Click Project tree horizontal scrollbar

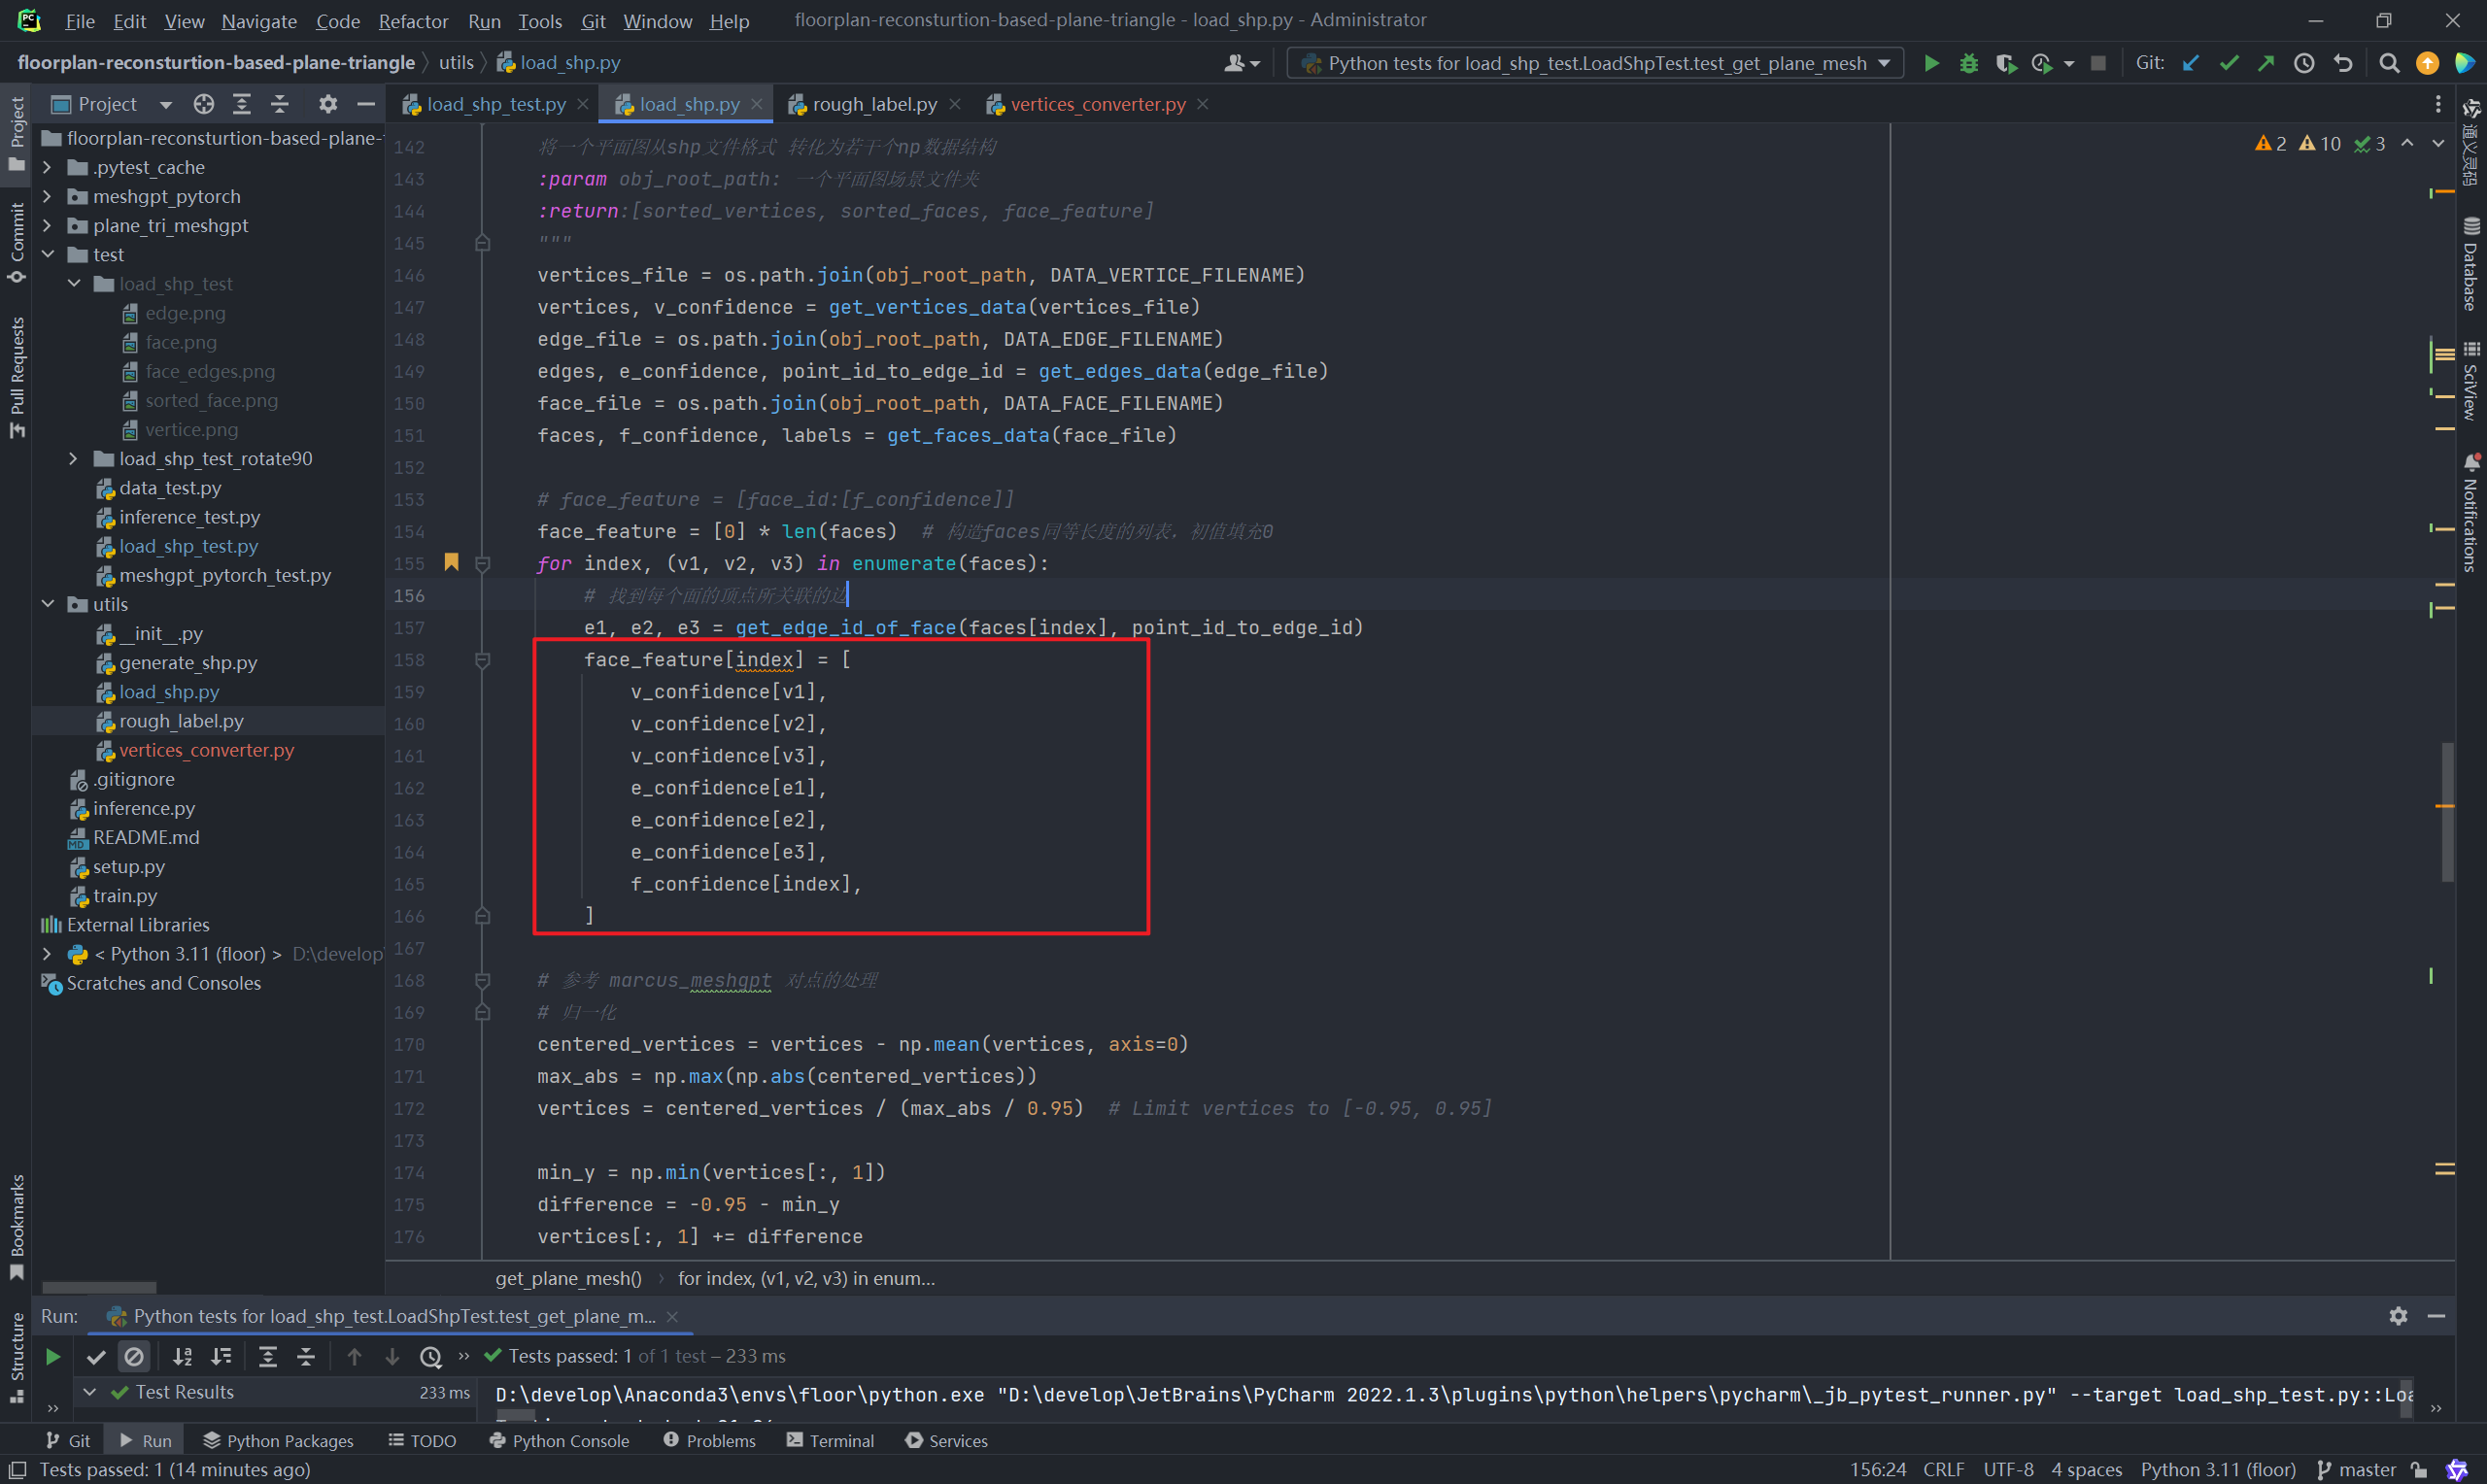click(99, 1287)
